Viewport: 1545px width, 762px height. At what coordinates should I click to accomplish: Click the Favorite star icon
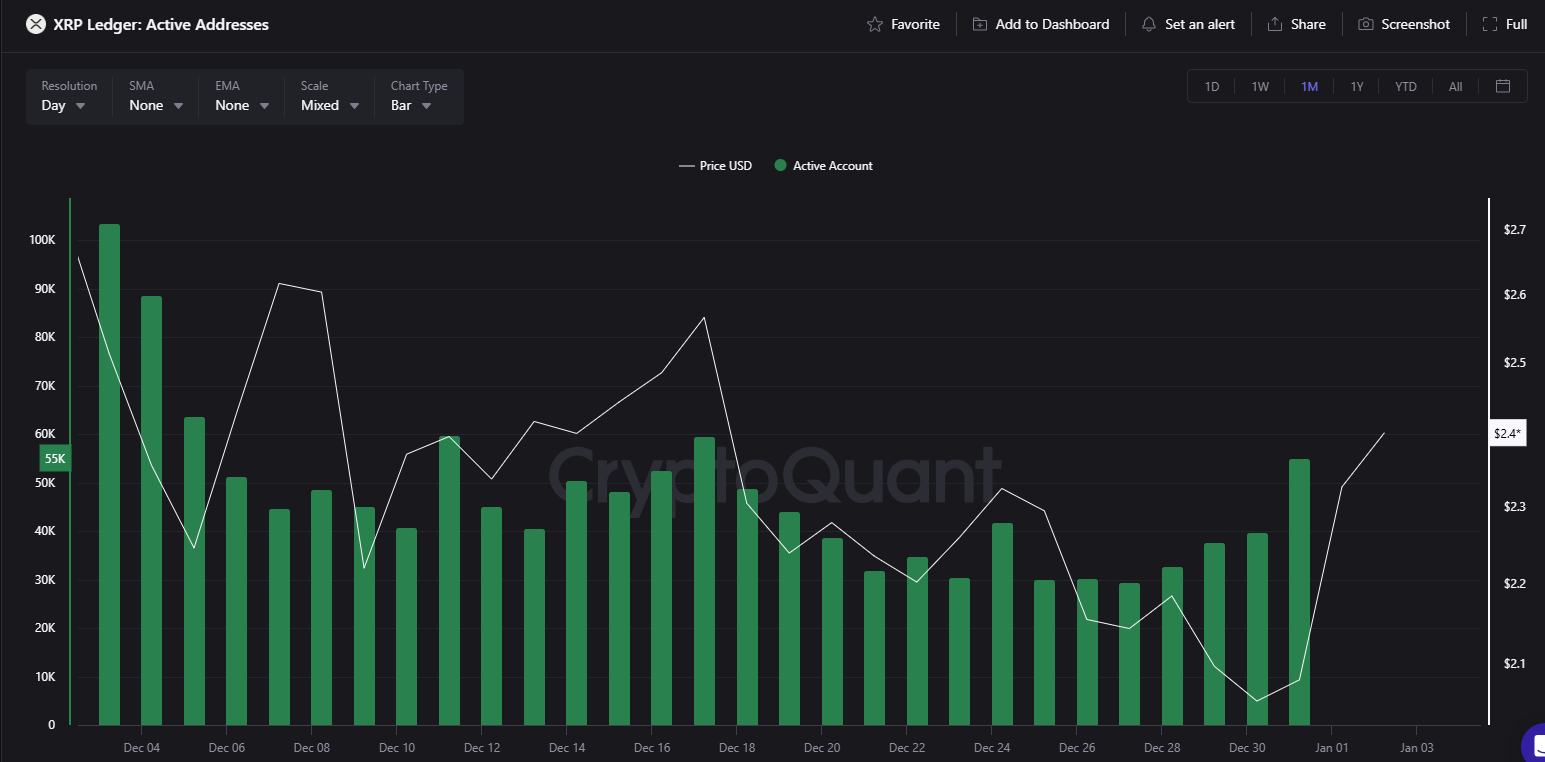coord(875,24)
